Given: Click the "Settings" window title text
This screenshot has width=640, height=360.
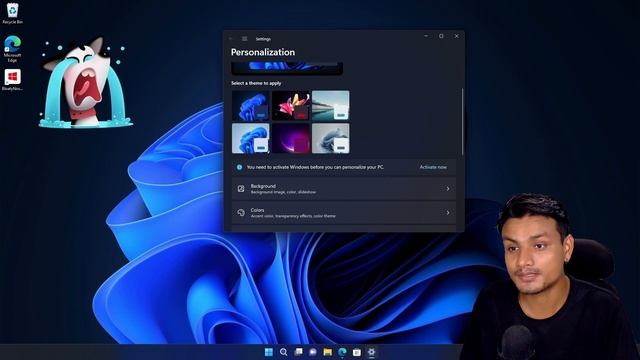Looking at the screenshot, I should (x=263, y=39).
